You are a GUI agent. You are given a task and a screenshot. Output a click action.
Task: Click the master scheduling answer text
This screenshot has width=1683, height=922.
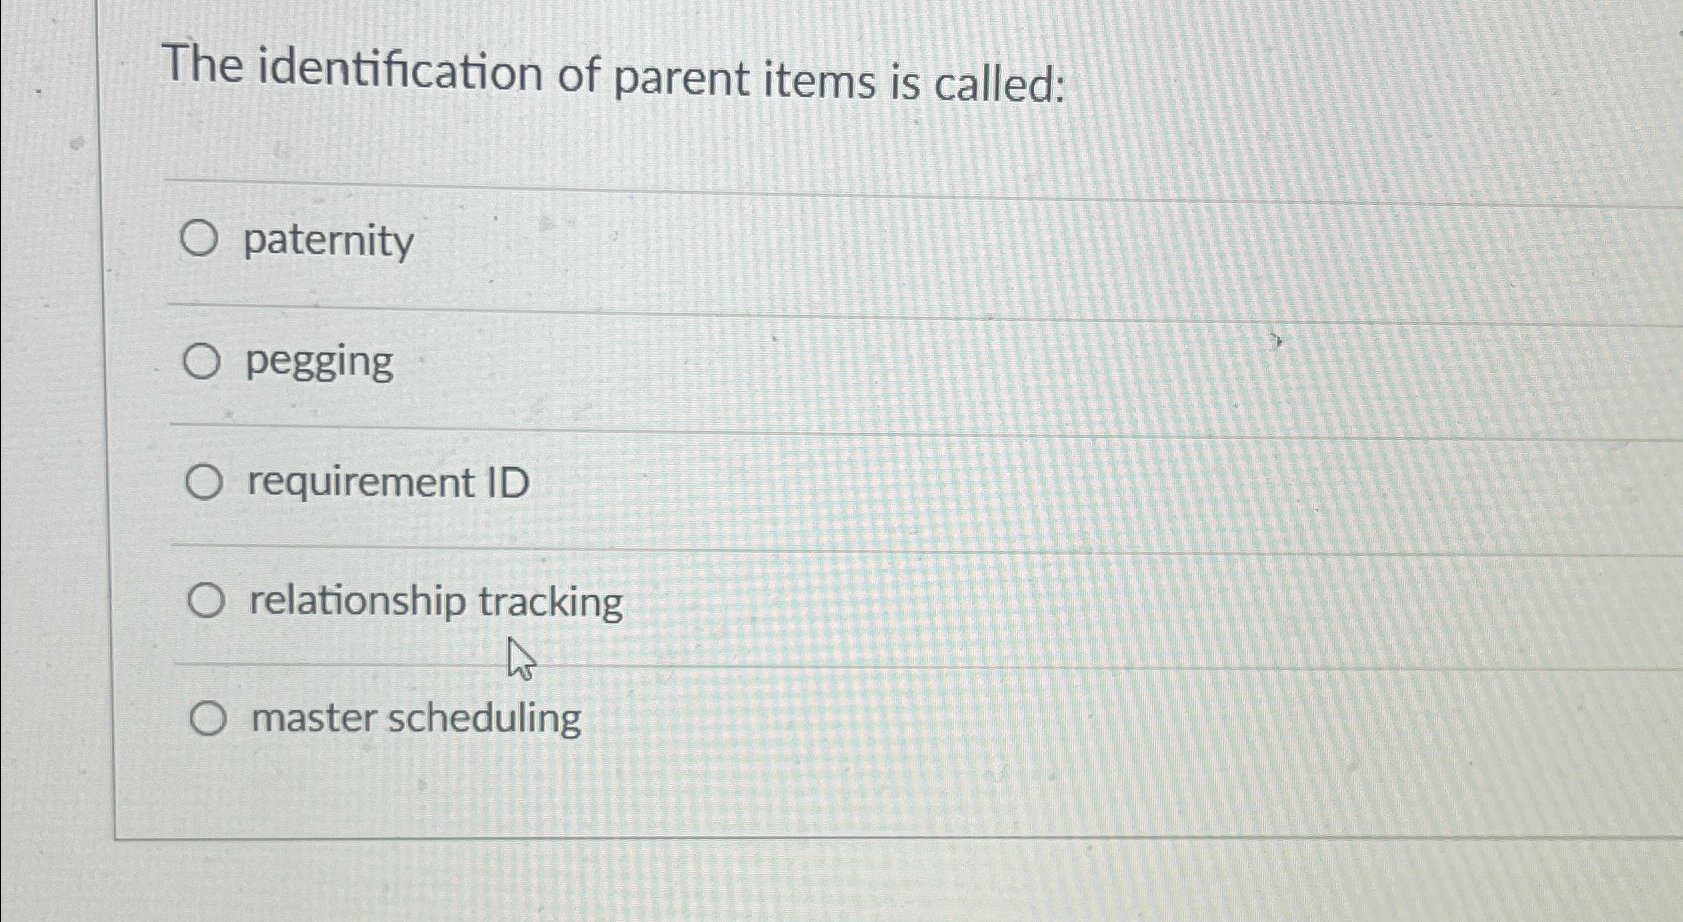click(412, 718)
